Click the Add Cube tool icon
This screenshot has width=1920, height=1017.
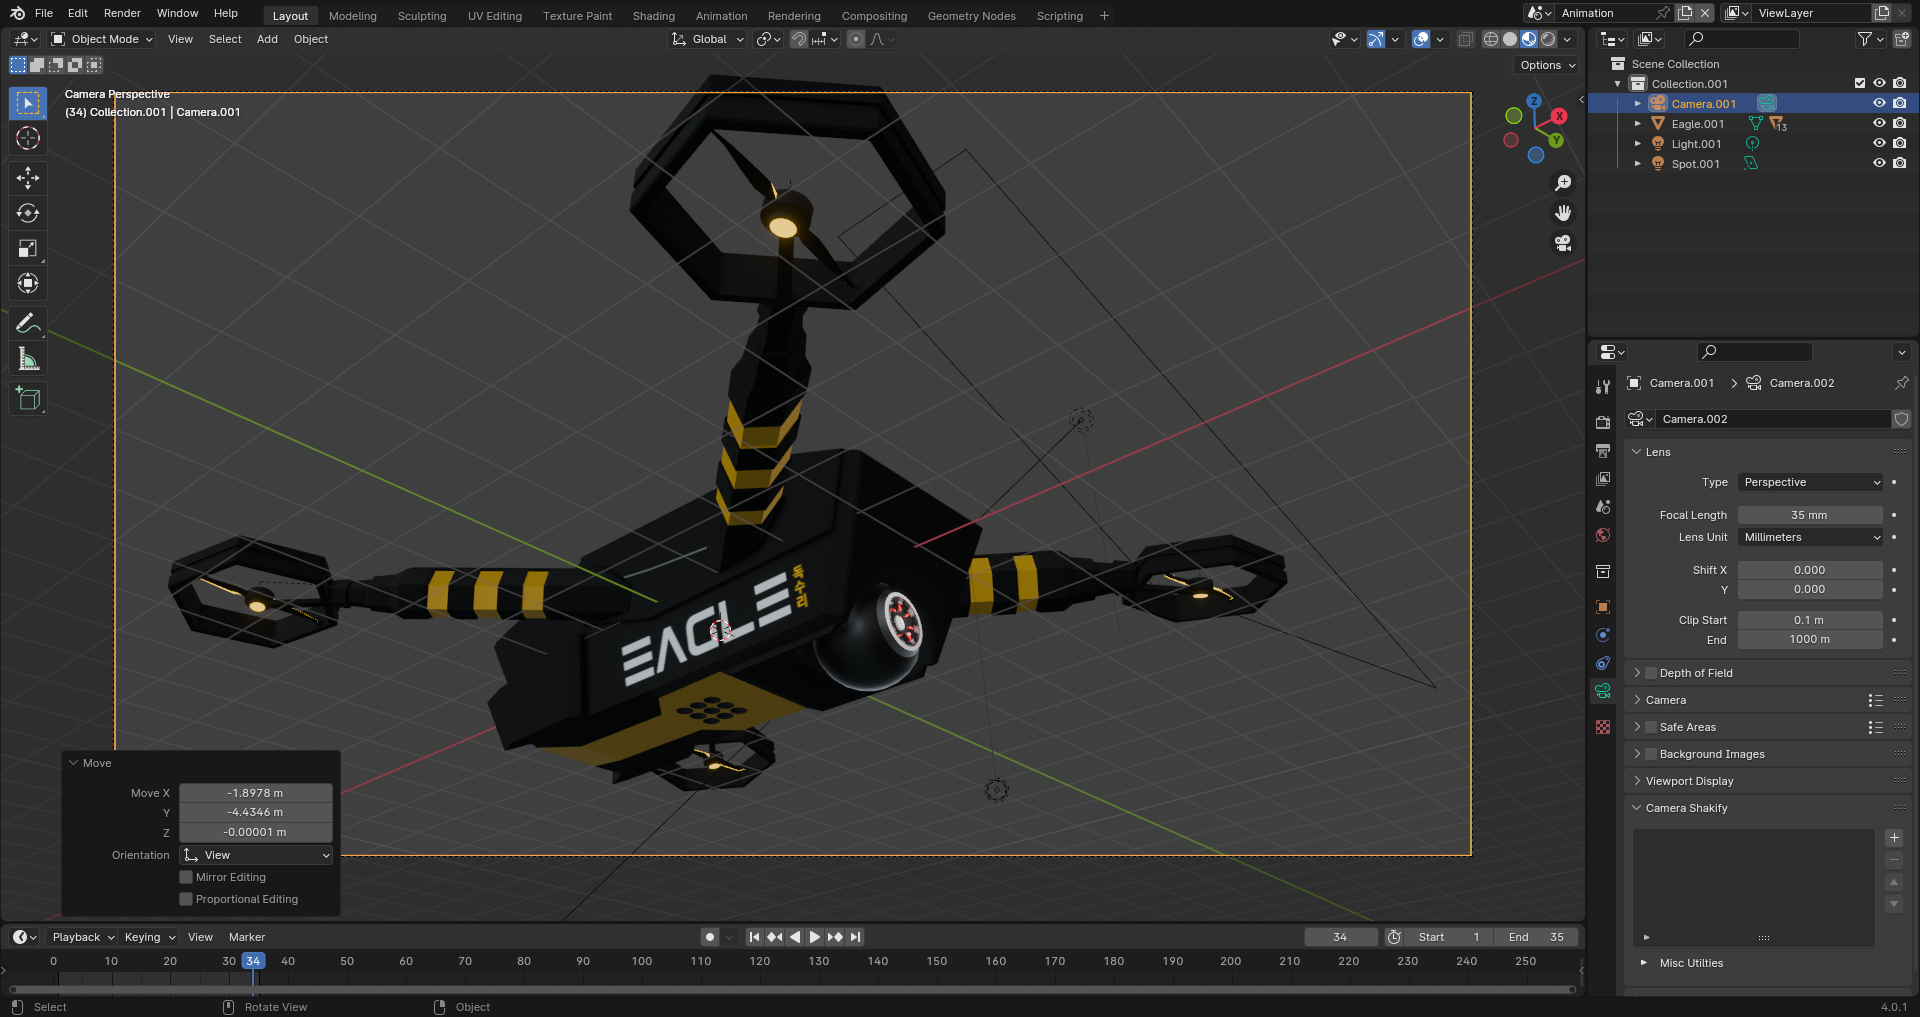pyautogui.click(x=28, y=399)
